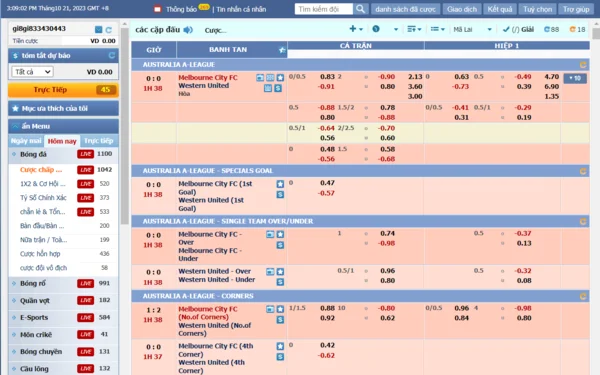Click the live stream icon for Melbourne City FC match
Viewport: 600px width, 375px height.
point(260,78)
